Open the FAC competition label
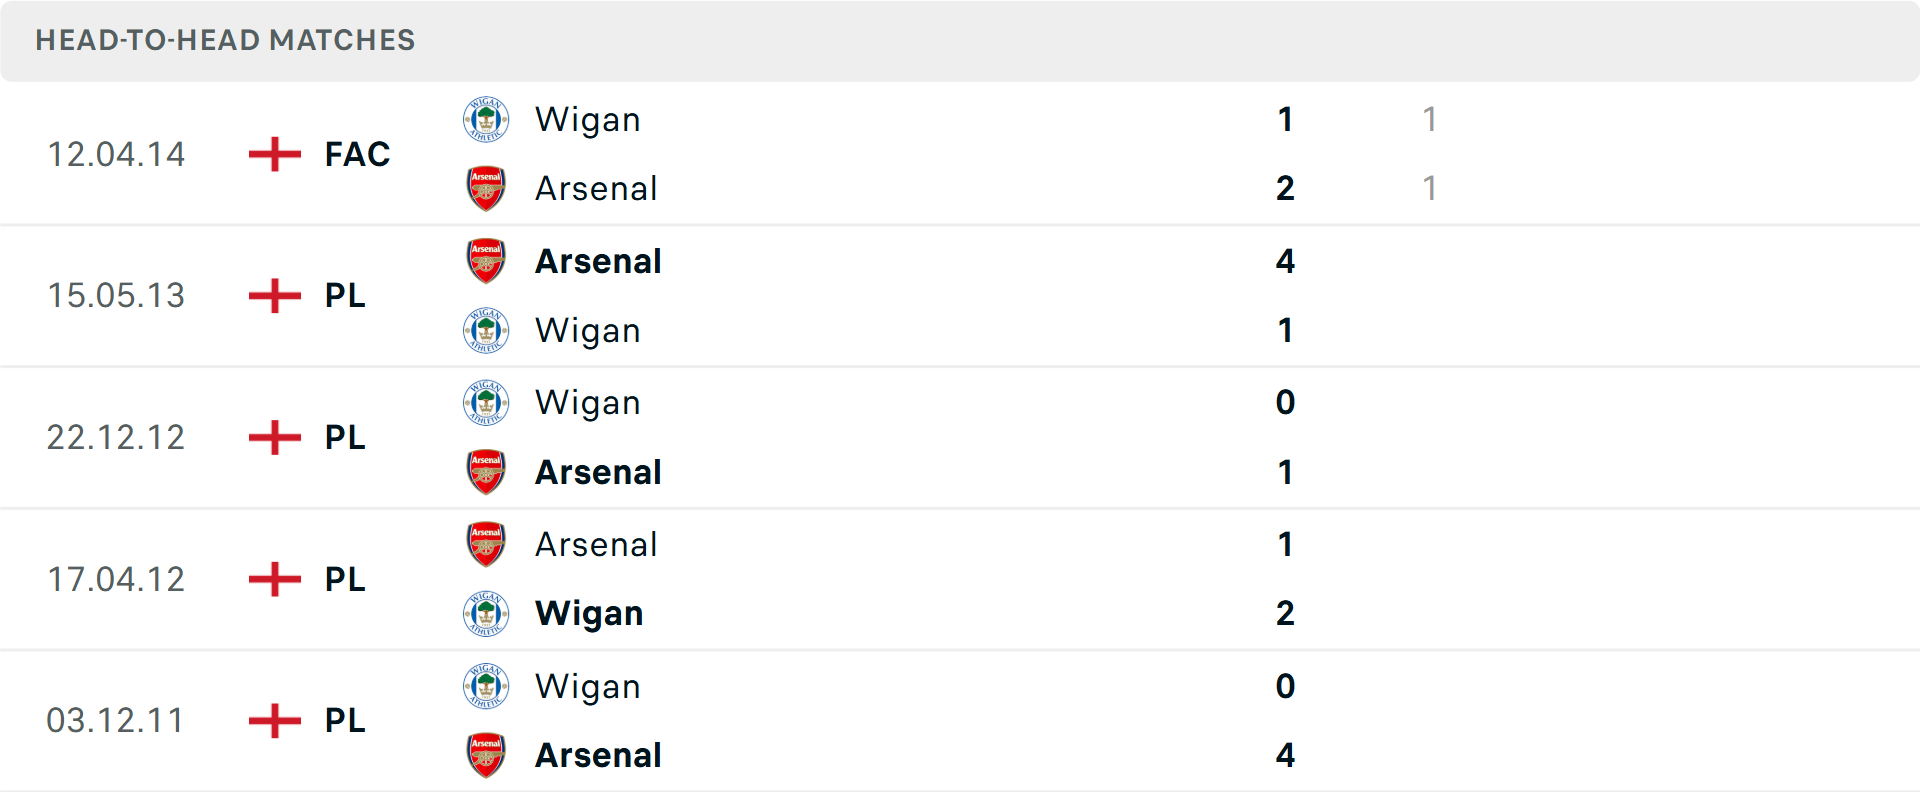1920x792 pixels. click(x=355, y=154)
